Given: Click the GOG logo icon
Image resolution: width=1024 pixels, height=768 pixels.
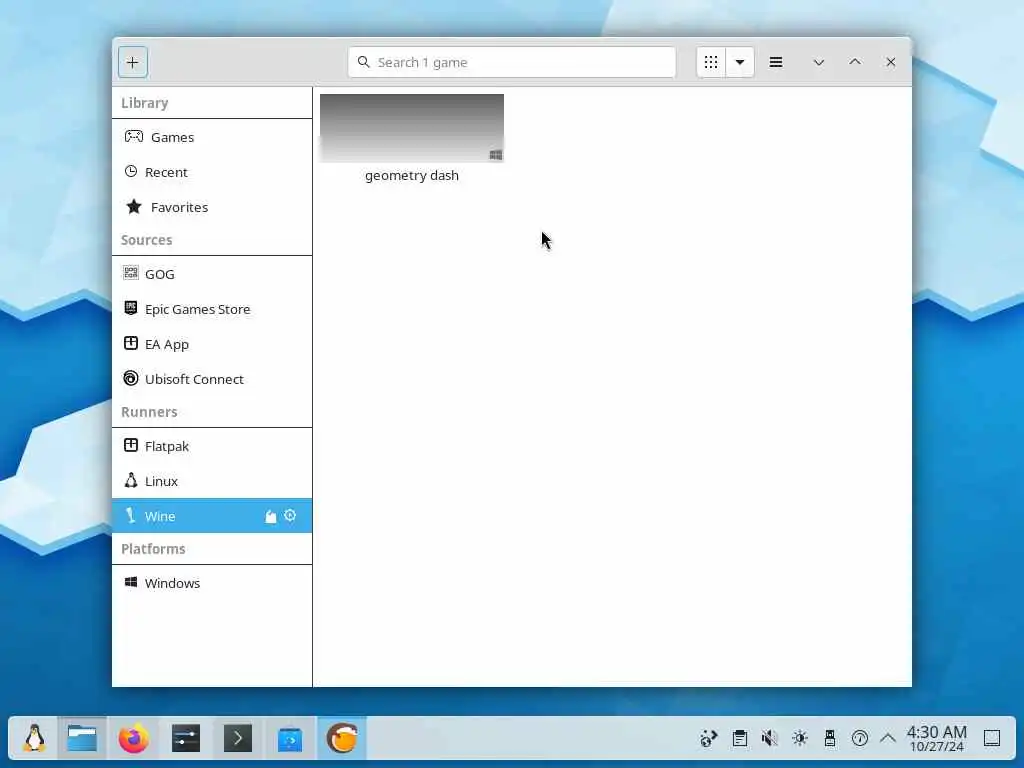Looking at the screenshot, I should tap(131, 273).
